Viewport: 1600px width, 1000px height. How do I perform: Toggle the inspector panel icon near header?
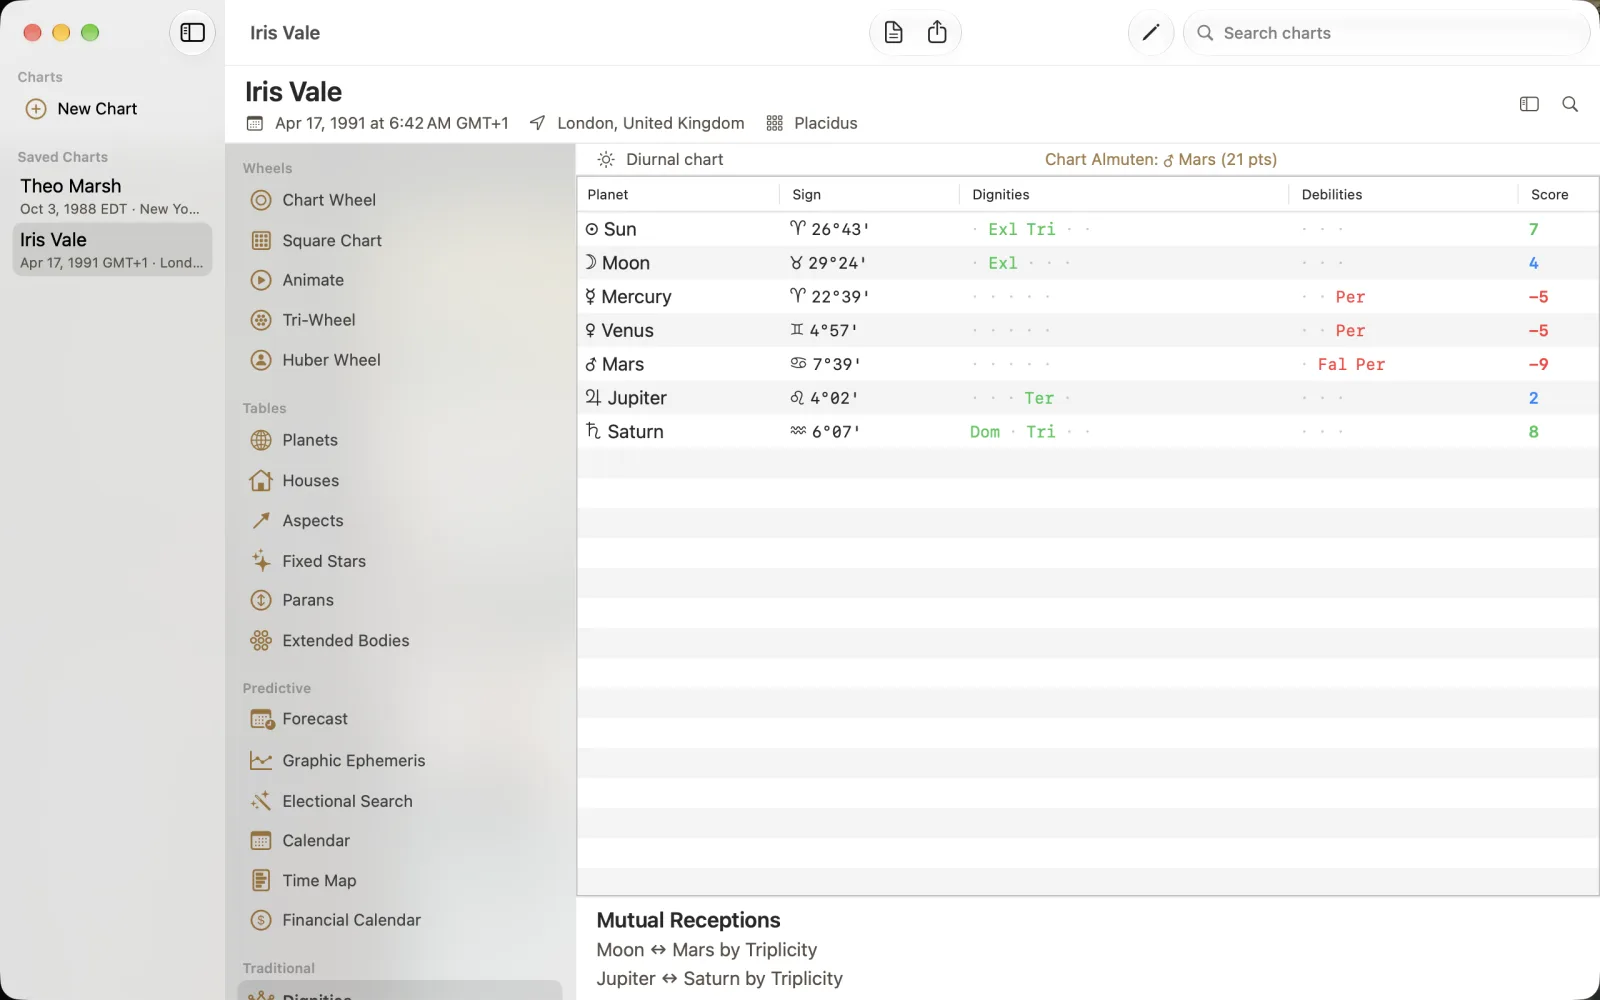click(1529, 104)
